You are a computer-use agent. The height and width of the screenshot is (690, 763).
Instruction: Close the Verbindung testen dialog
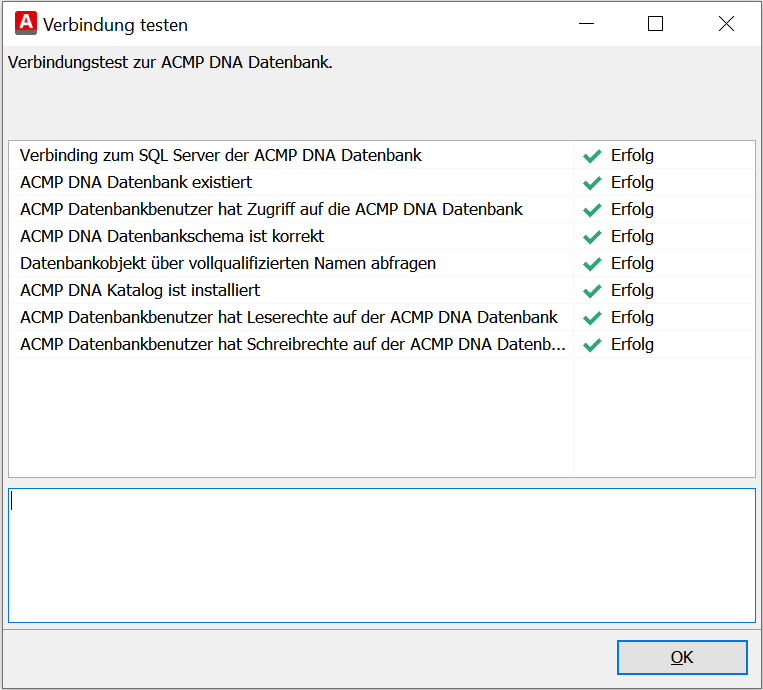(726, 23)
